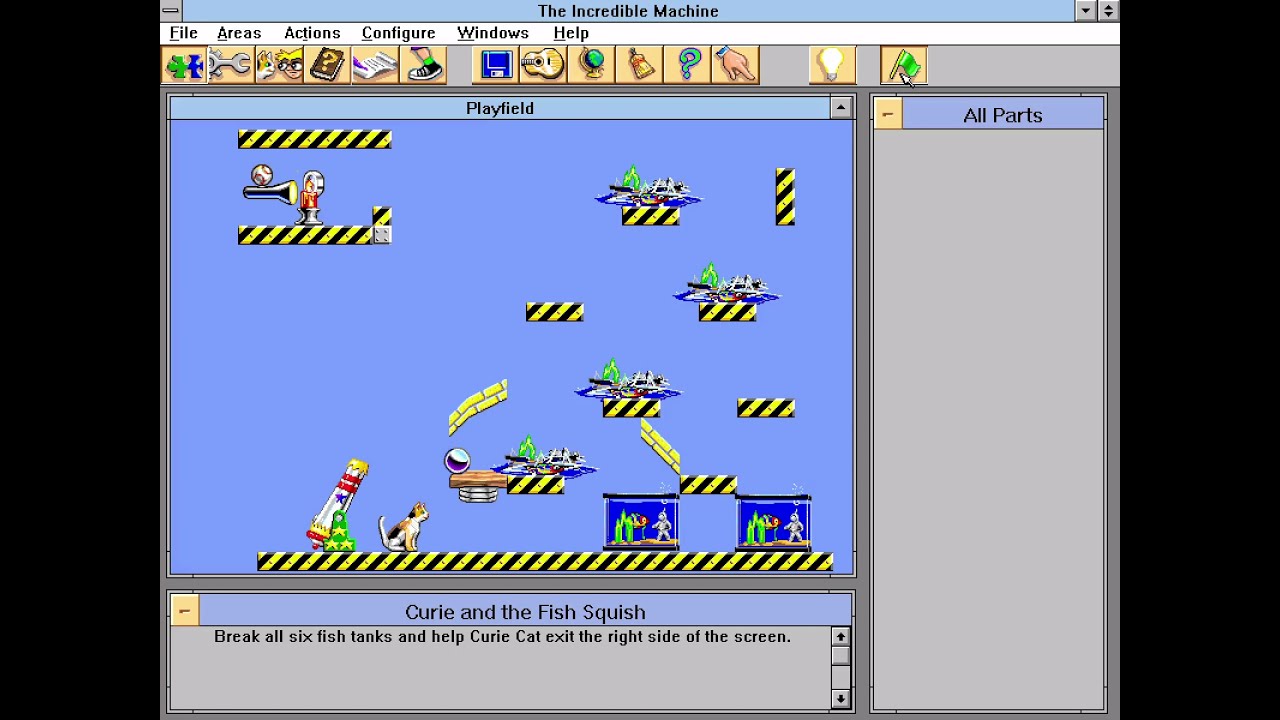Click the guitar toolbar icon

click(x=543, y=65)
